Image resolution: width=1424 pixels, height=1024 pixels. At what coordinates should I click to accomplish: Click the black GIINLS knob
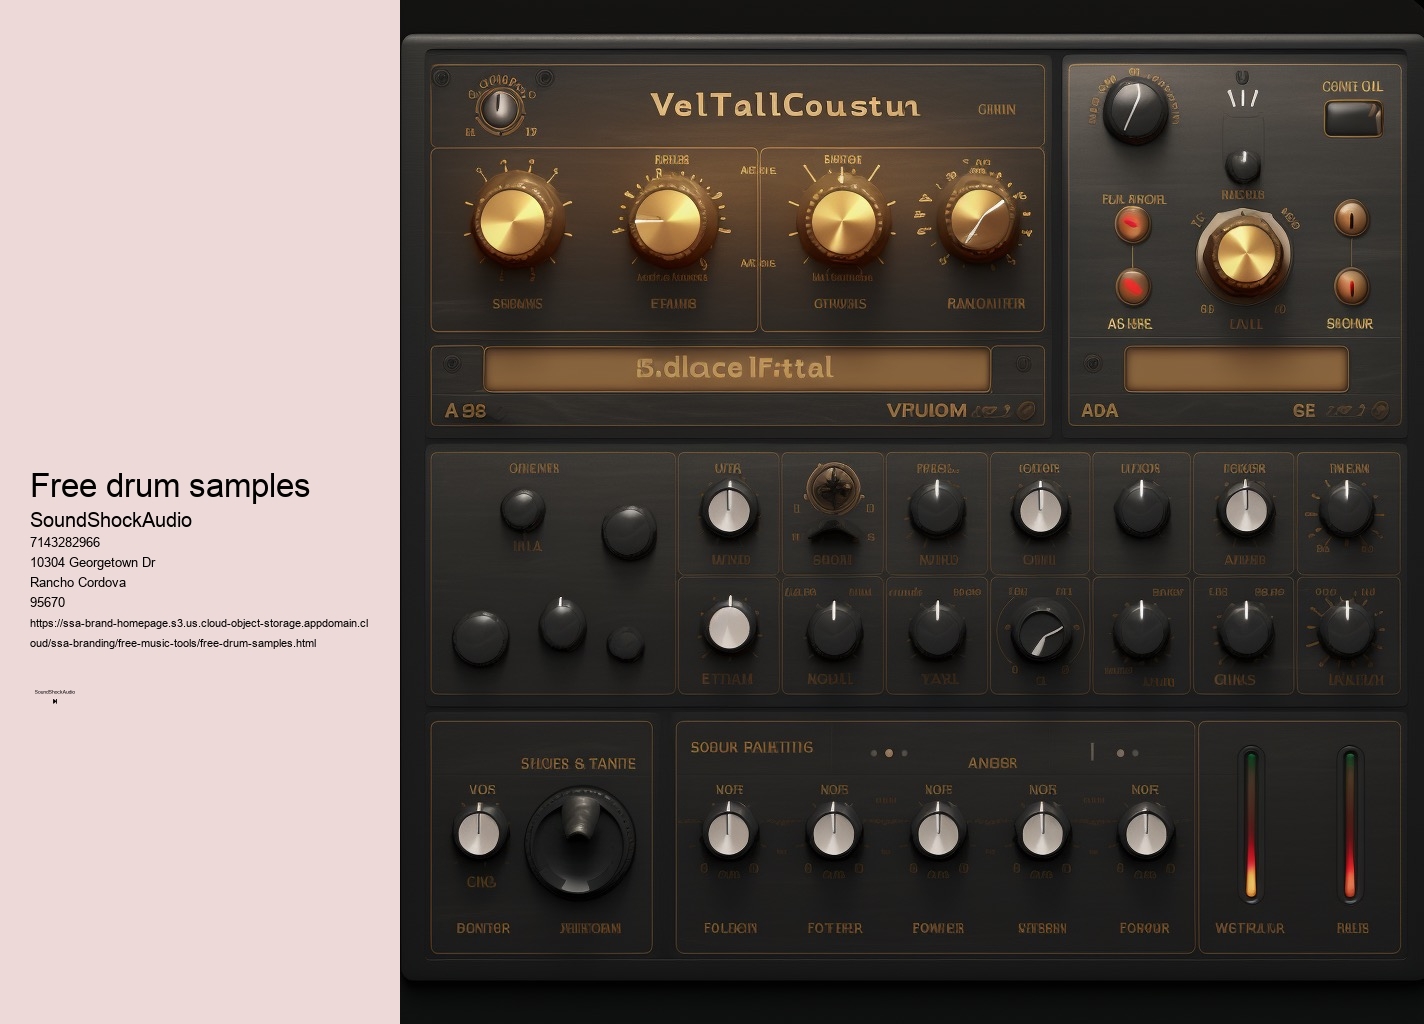click(1245, 630)
